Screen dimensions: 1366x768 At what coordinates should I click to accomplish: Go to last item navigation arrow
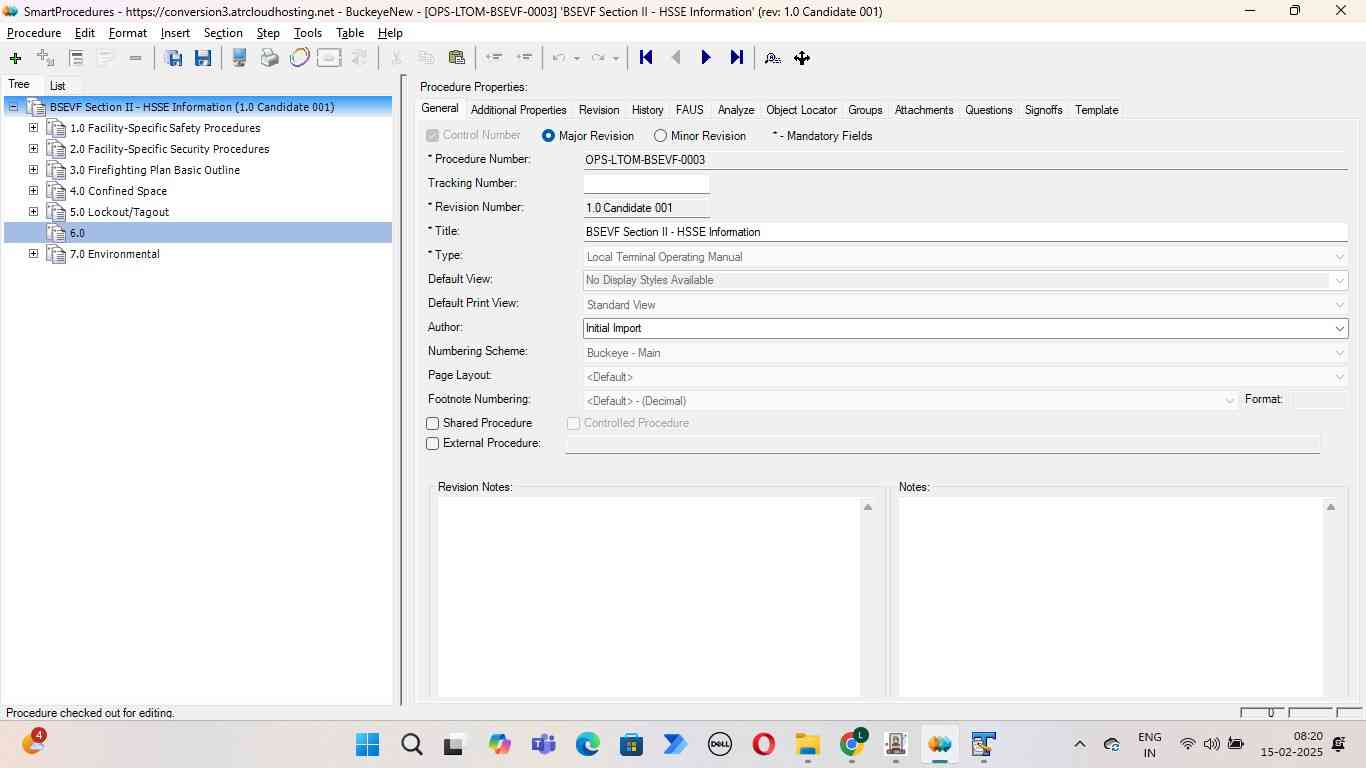(737, 58)
